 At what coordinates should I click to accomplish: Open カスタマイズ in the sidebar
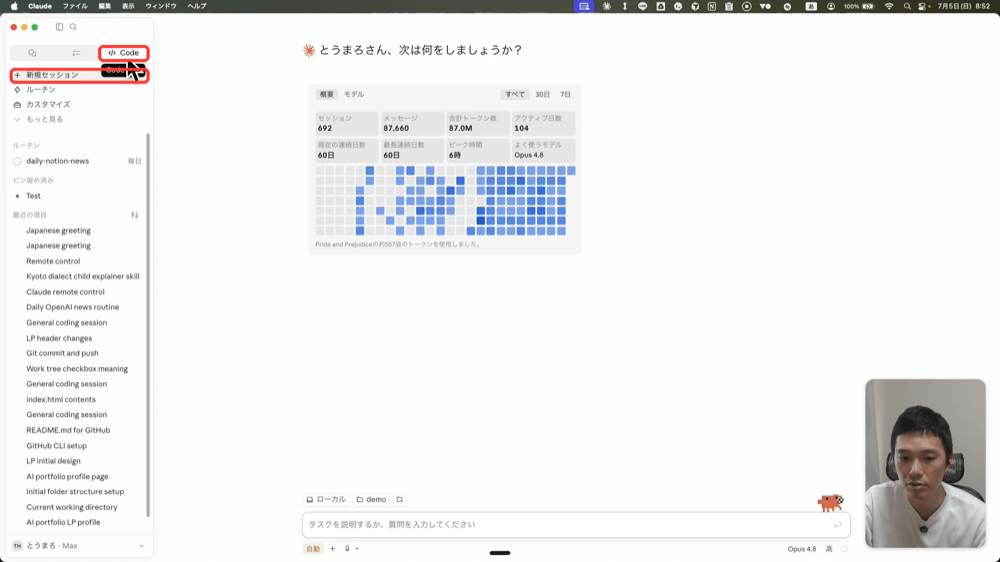pos(42,105)
